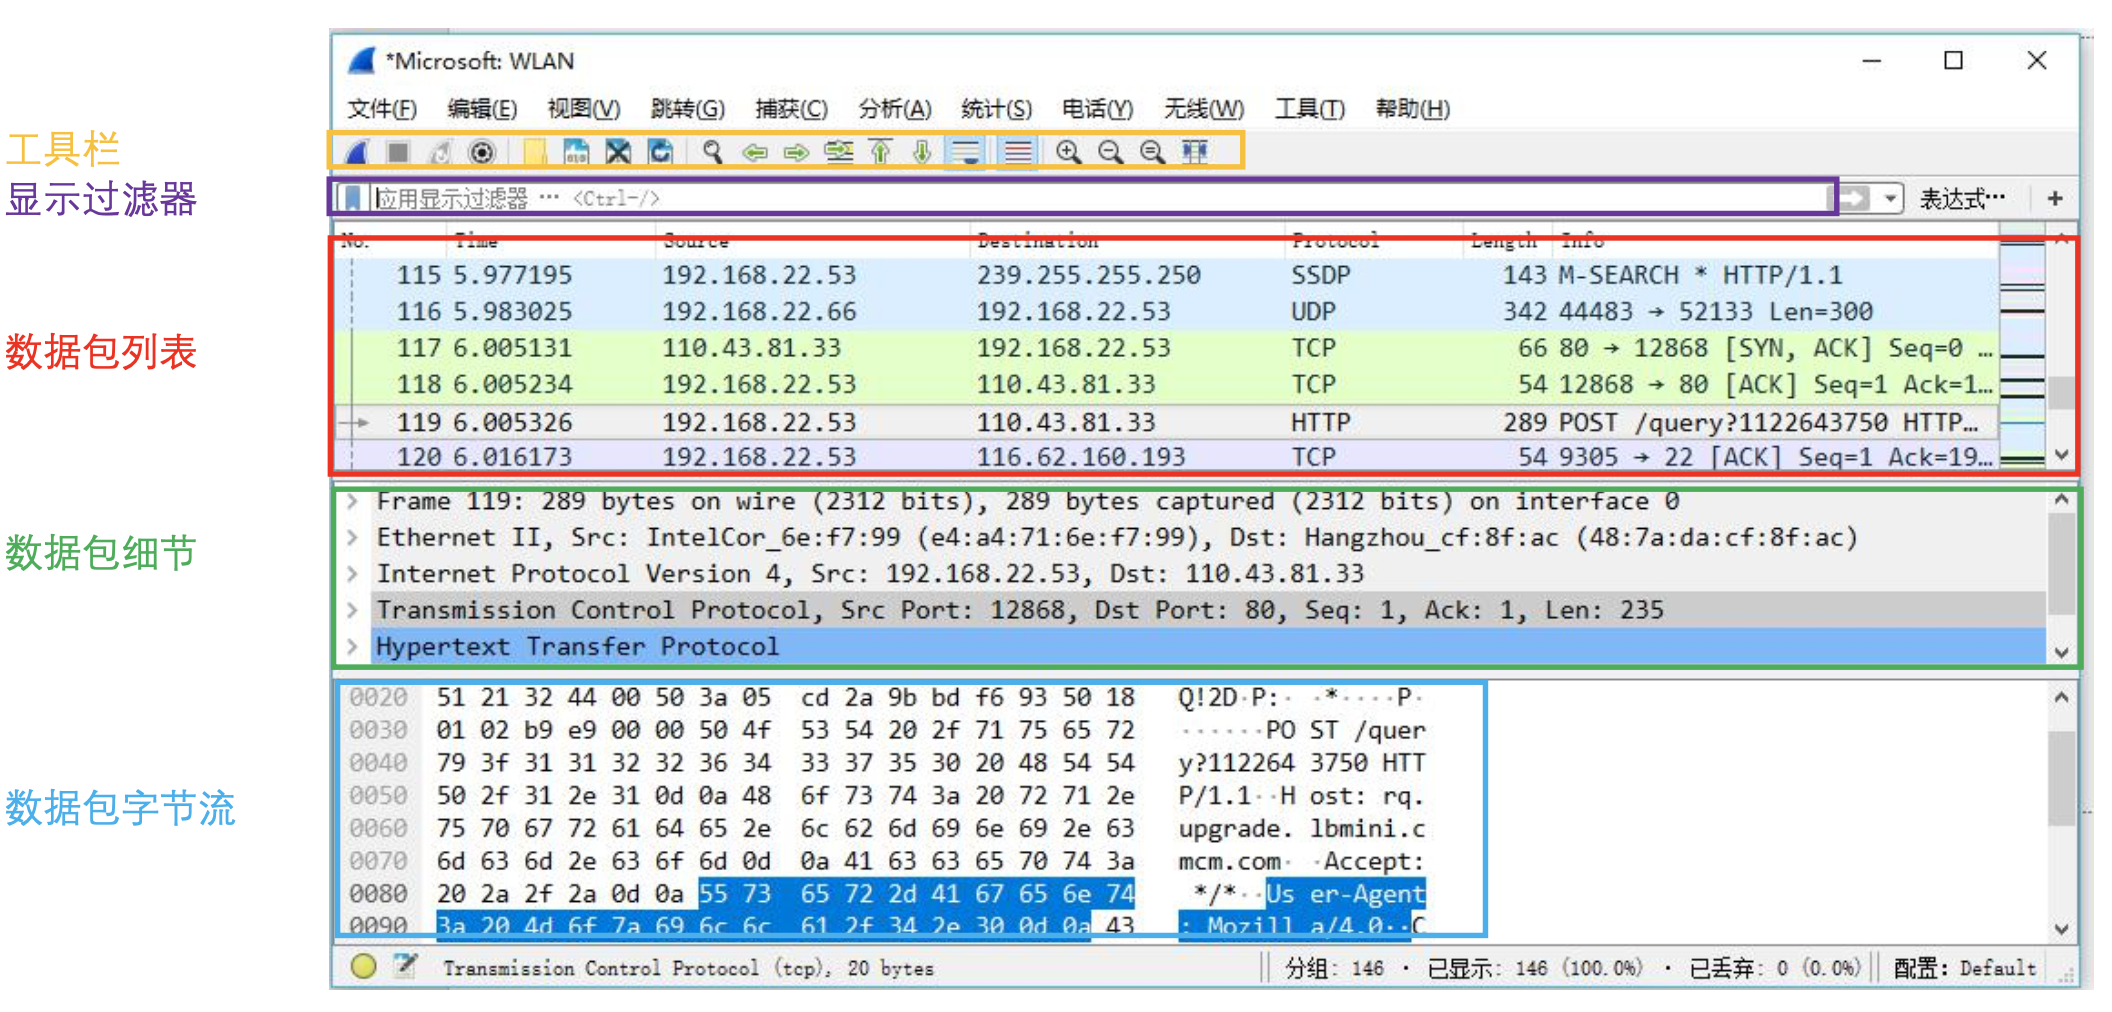This screenshot has width=2112, height=1012.
Task: Select packet 117 TCP SYN, ACK row
Action: [x=1167, y=348]
